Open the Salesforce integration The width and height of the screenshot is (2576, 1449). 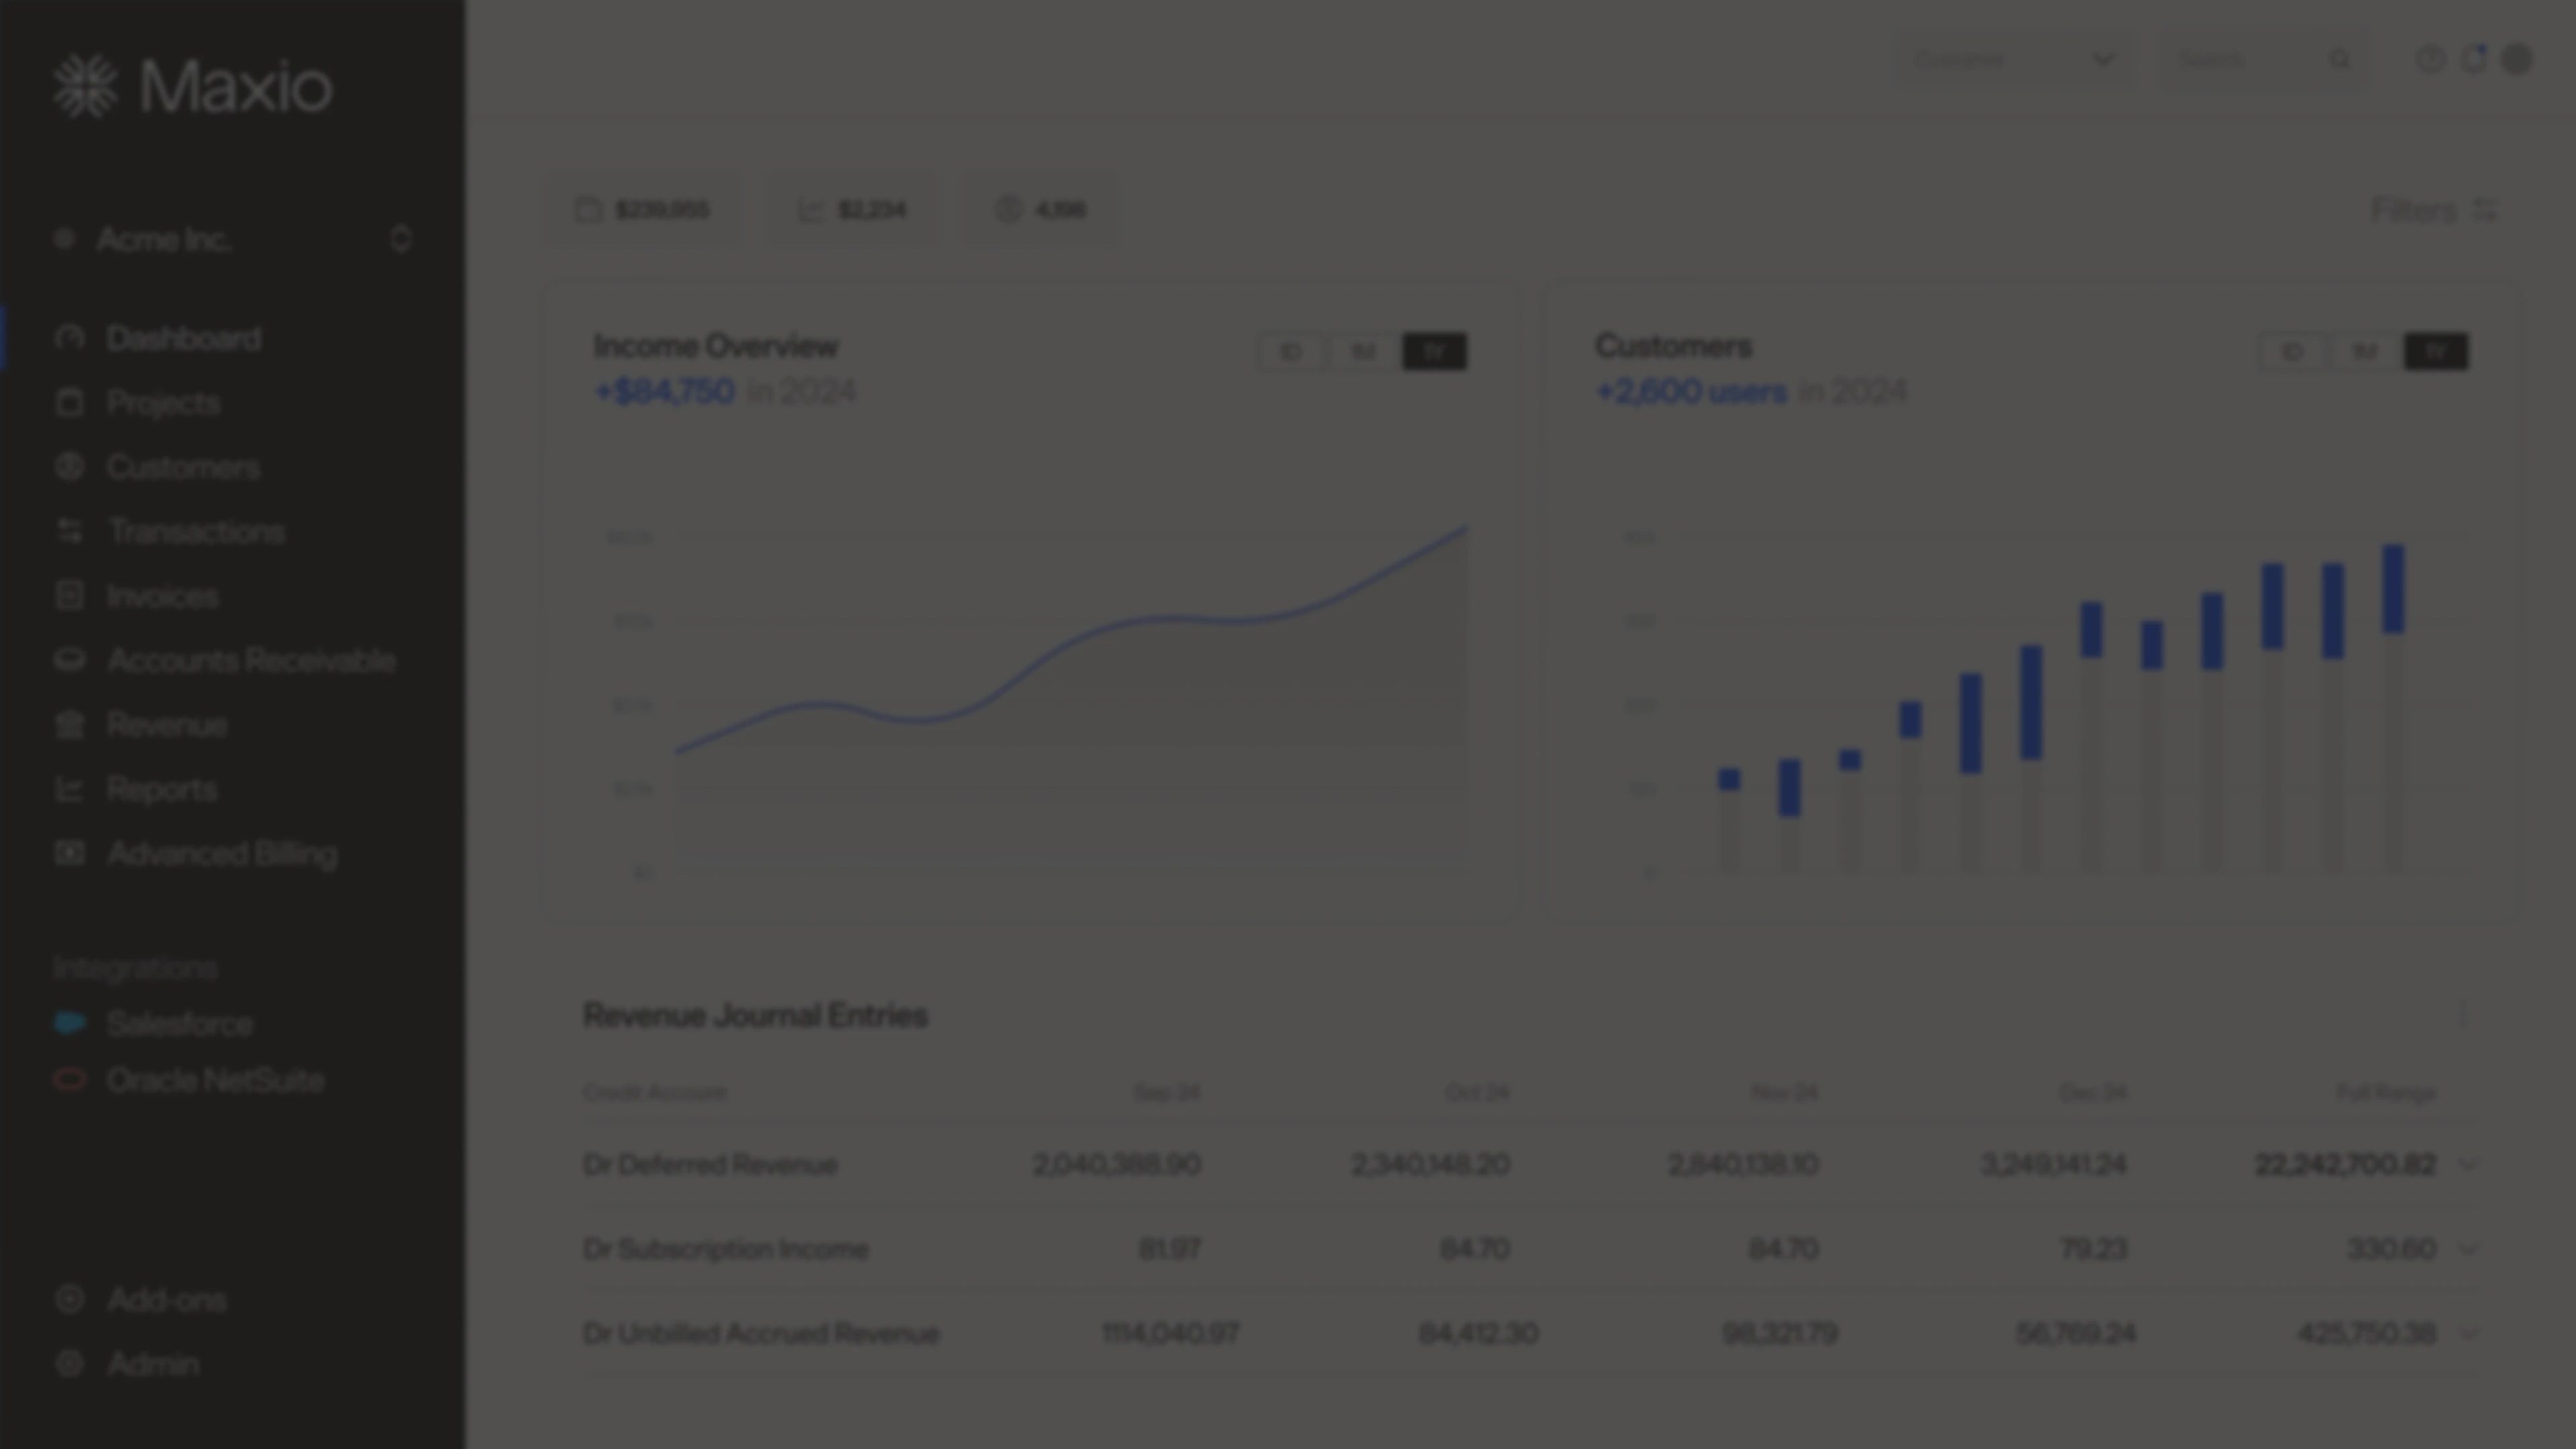point(179,1024)
